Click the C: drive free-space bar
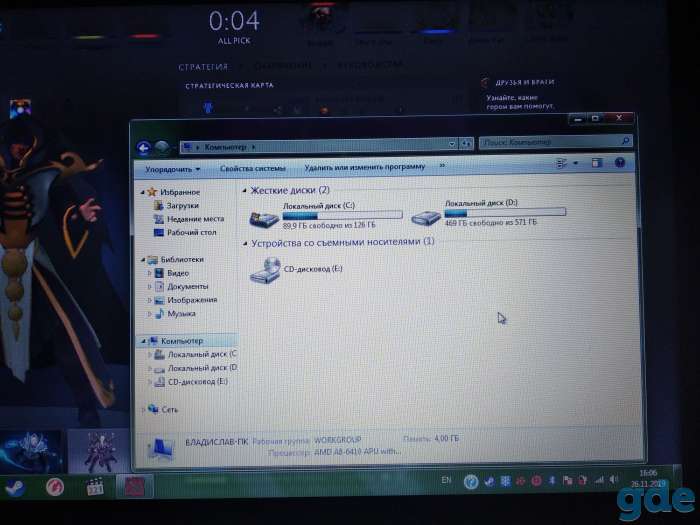The height and width of the screenshot is (525, 700). click(x=342, y=216)
